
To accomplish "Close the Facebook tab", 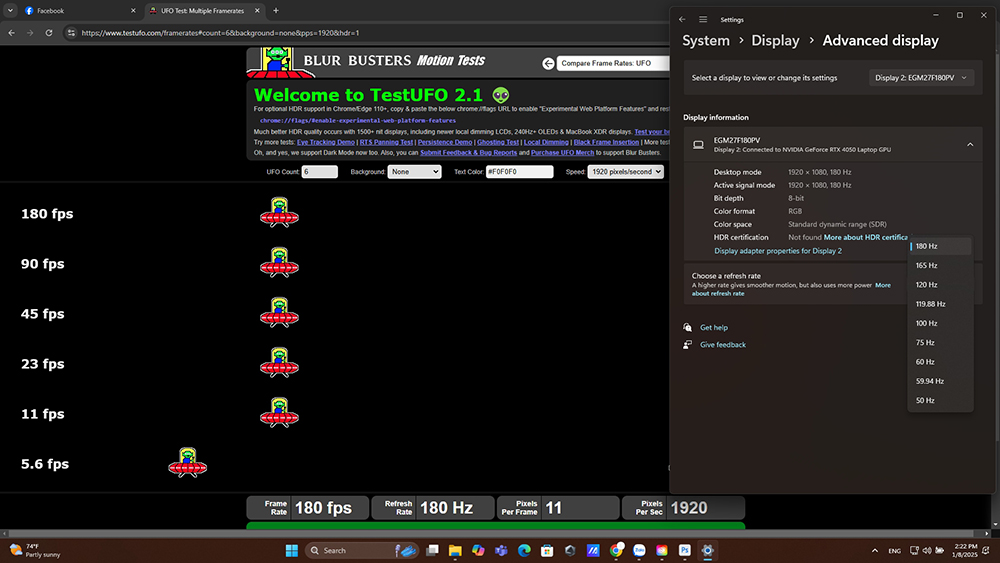I will tap(133, 11).
